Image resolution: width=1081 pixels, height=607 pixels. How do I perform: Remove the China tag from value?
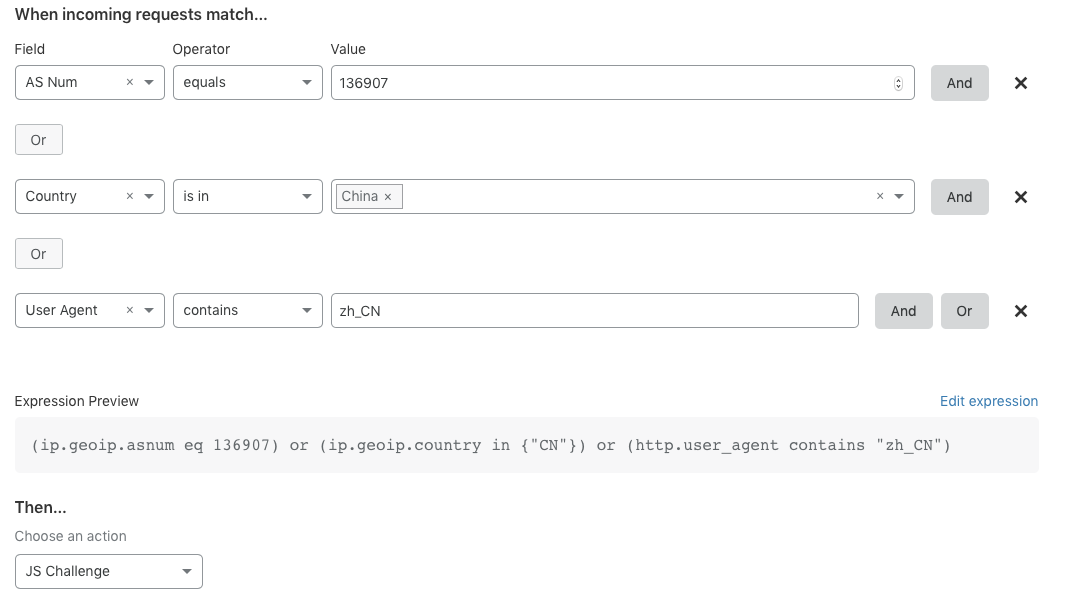coord(388,197)
